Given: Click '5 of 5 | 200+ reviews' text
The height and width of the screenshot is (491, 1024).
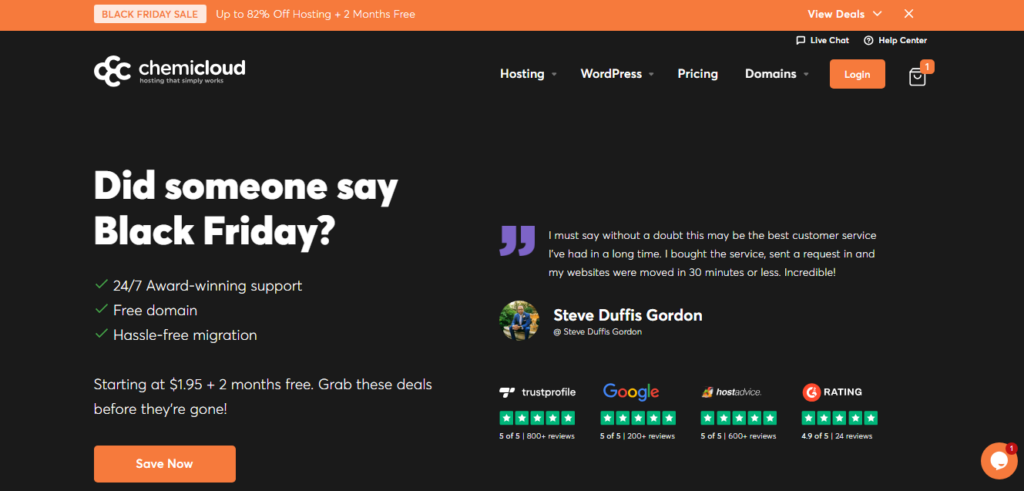Looking at the screenshot, I should click(x=637, y=436).
